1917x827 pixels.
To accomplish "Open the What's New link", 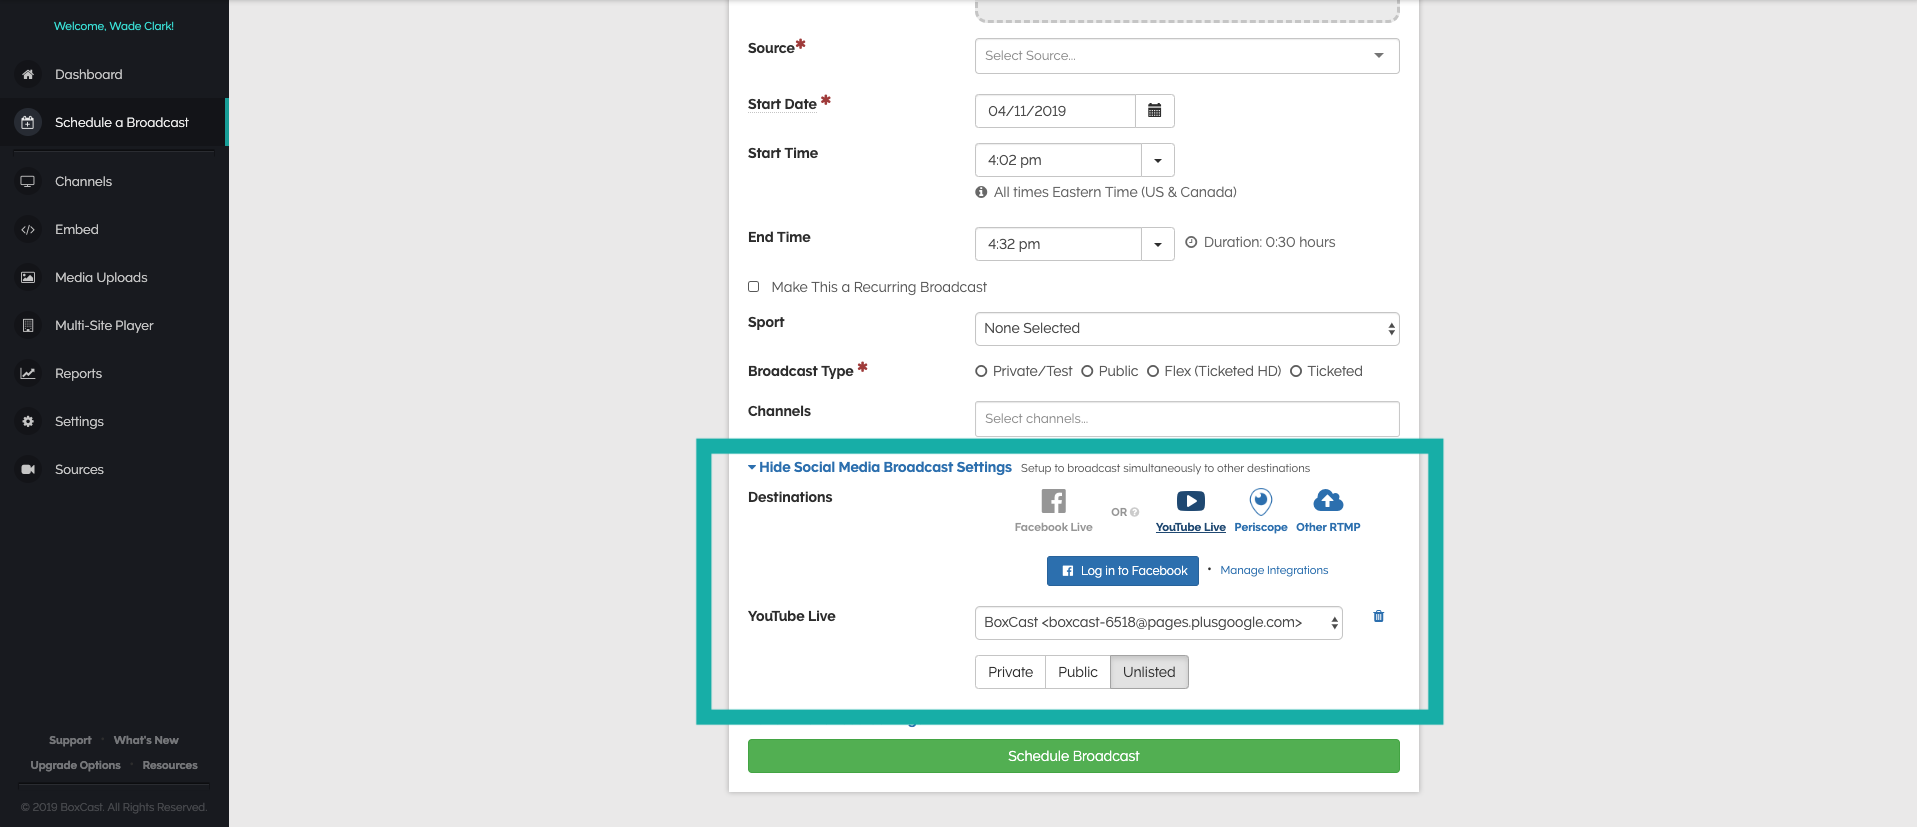I will coord(146,740).
